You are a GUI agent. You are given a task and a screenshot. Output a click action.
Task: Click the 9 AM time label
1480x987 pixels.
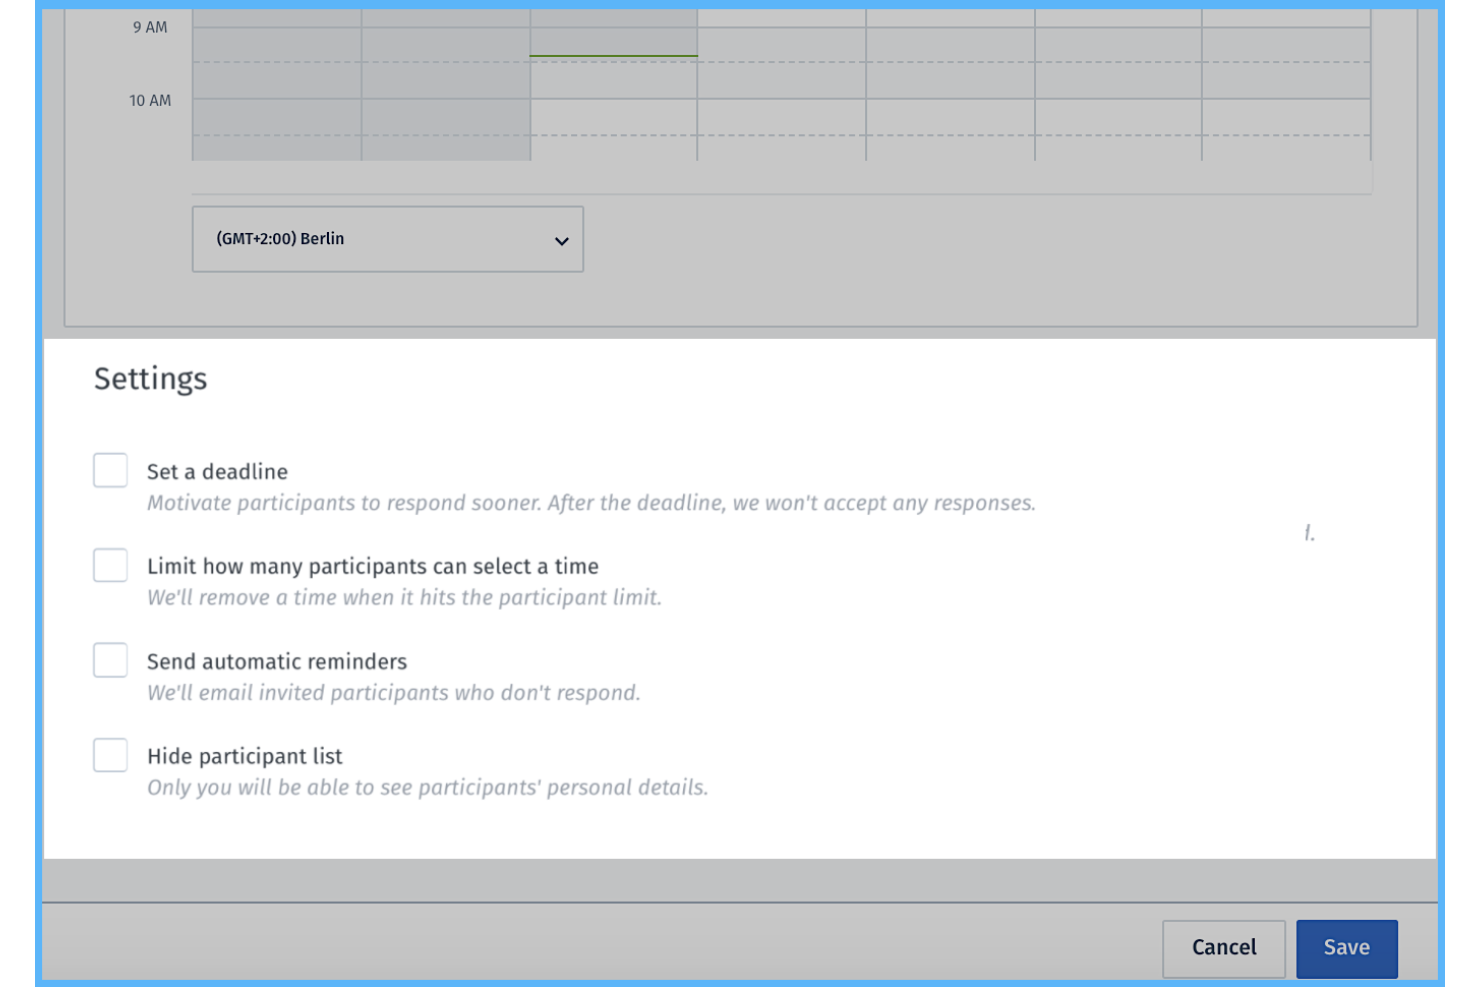(150, 27)
